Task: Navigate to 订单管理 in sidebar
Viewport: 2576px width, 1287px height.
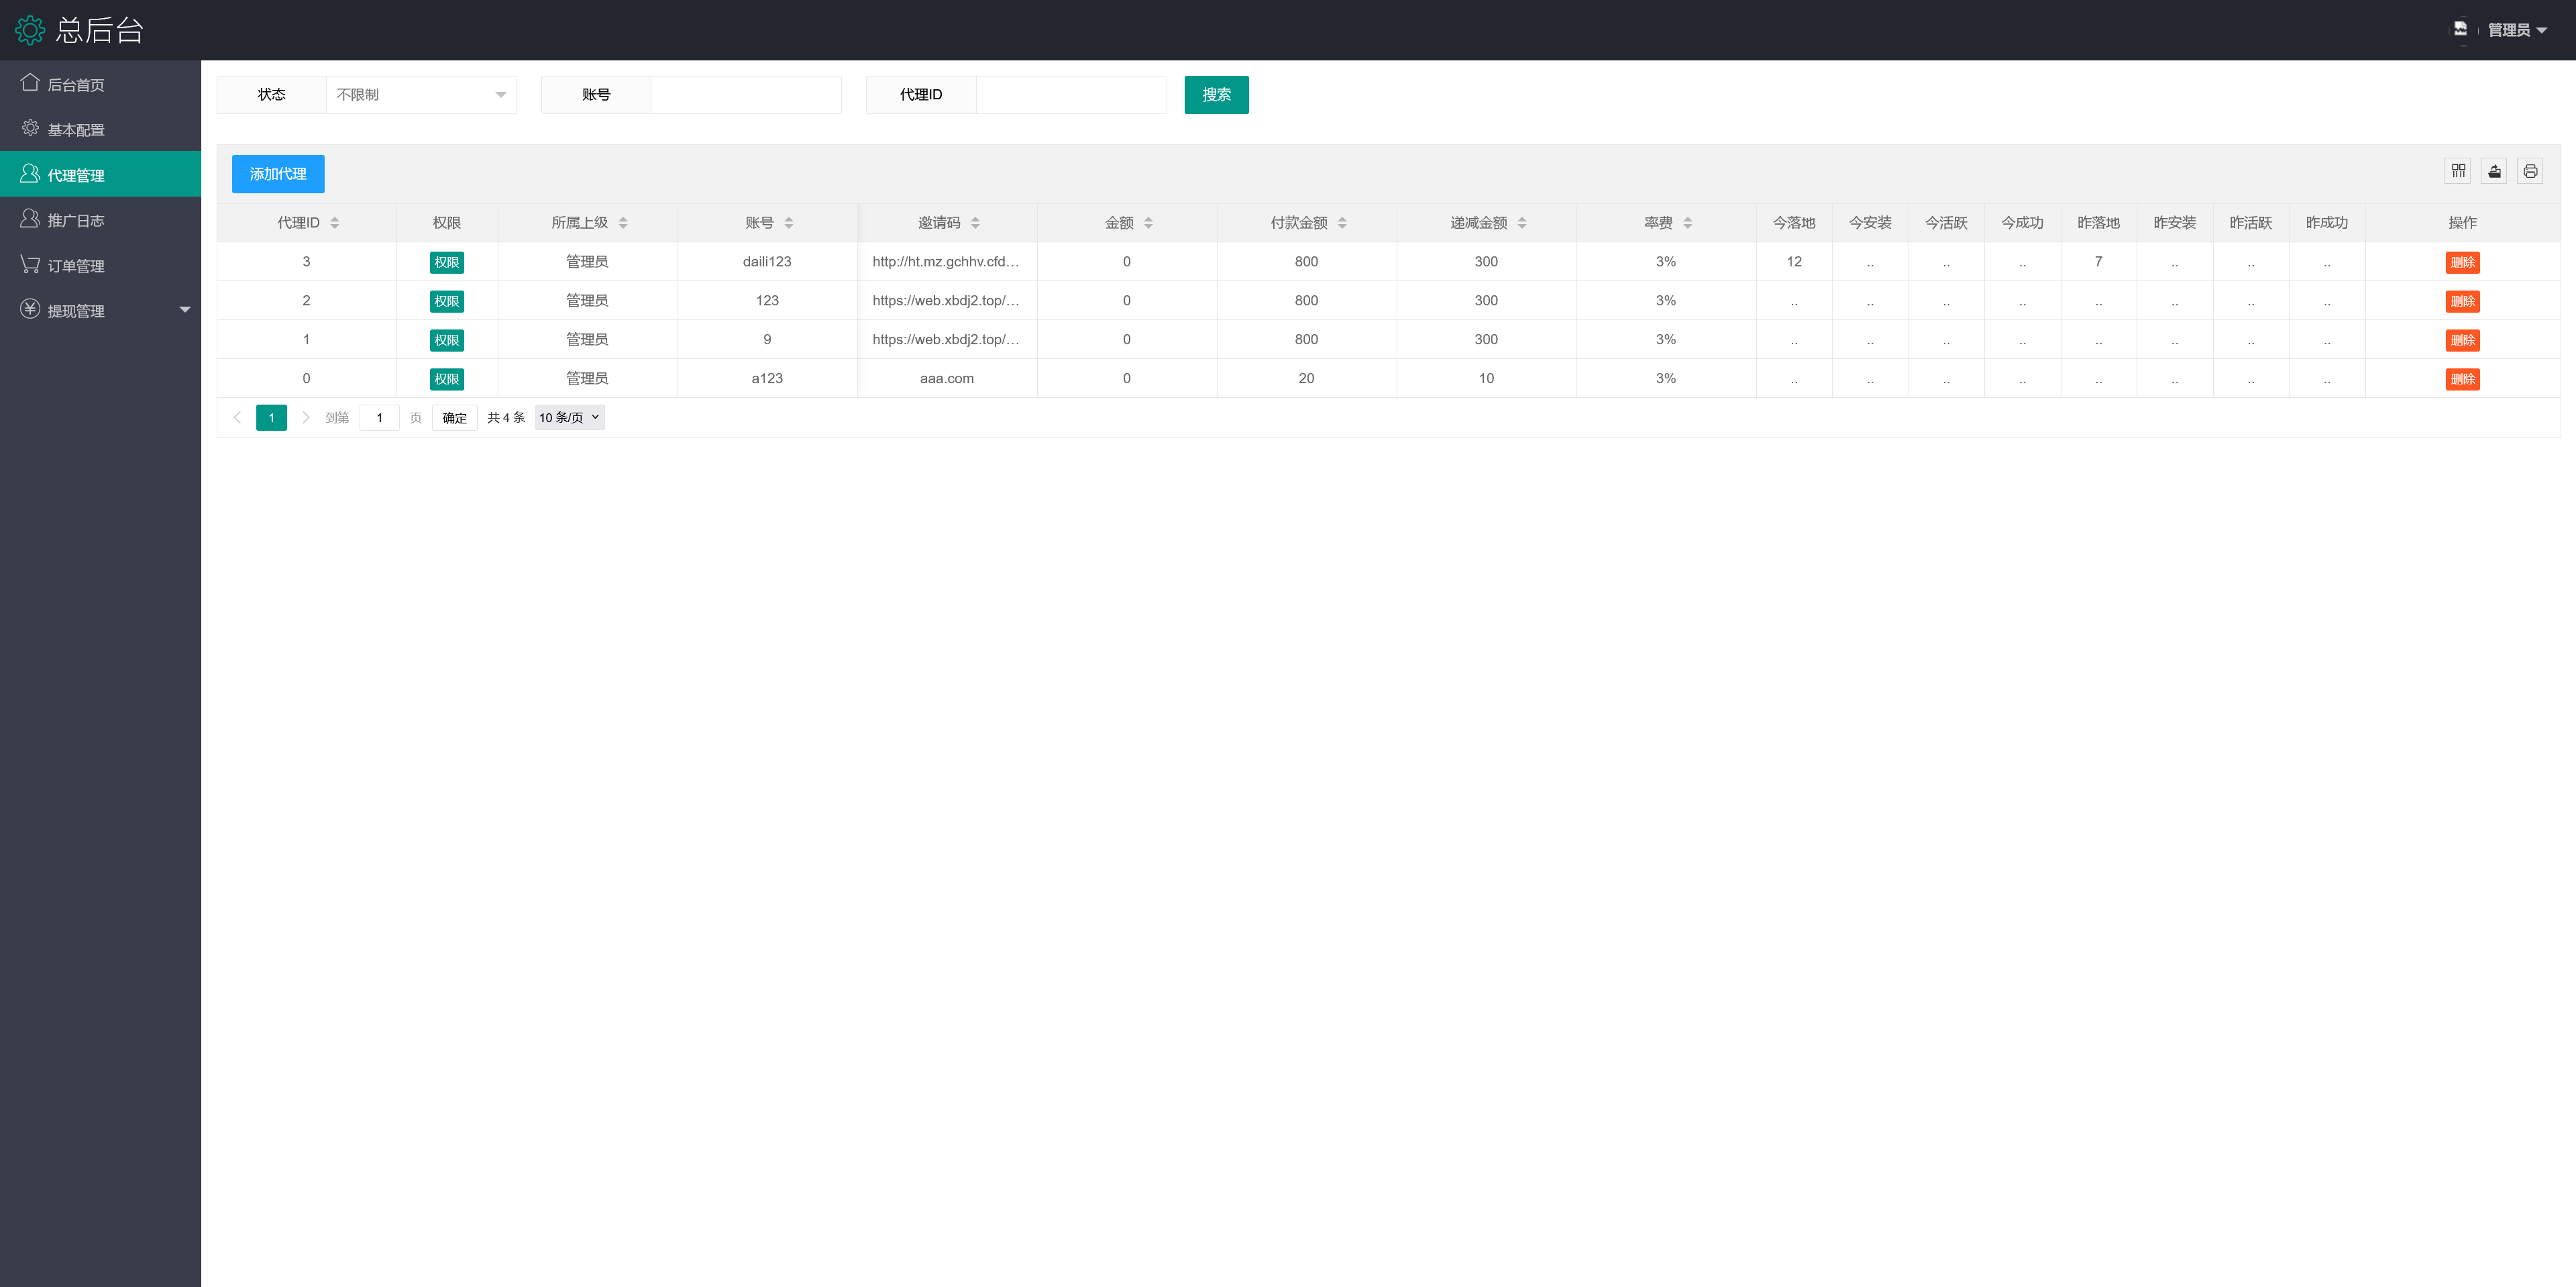Action: [x=76, y=265]
